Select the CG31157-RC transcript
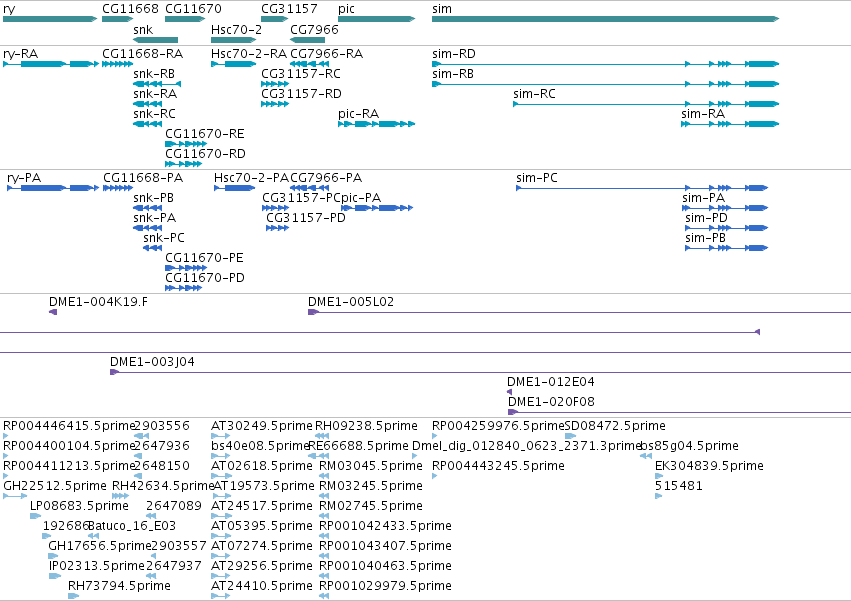Viewport: 851px width, 601px height. tap(275, 84)
